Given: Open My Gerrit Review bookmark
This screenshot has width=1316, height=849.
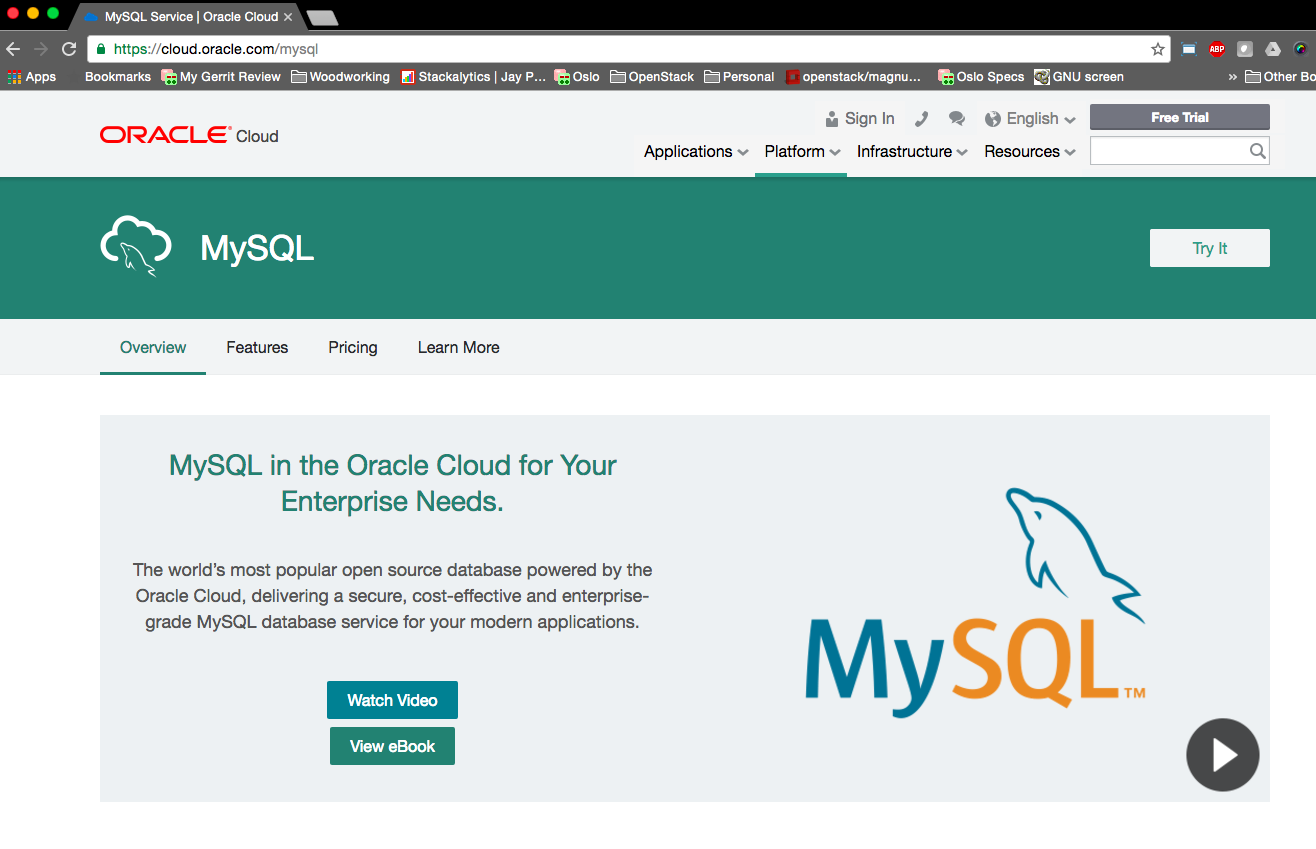Looking at the screenshot, I should (220, 77).
